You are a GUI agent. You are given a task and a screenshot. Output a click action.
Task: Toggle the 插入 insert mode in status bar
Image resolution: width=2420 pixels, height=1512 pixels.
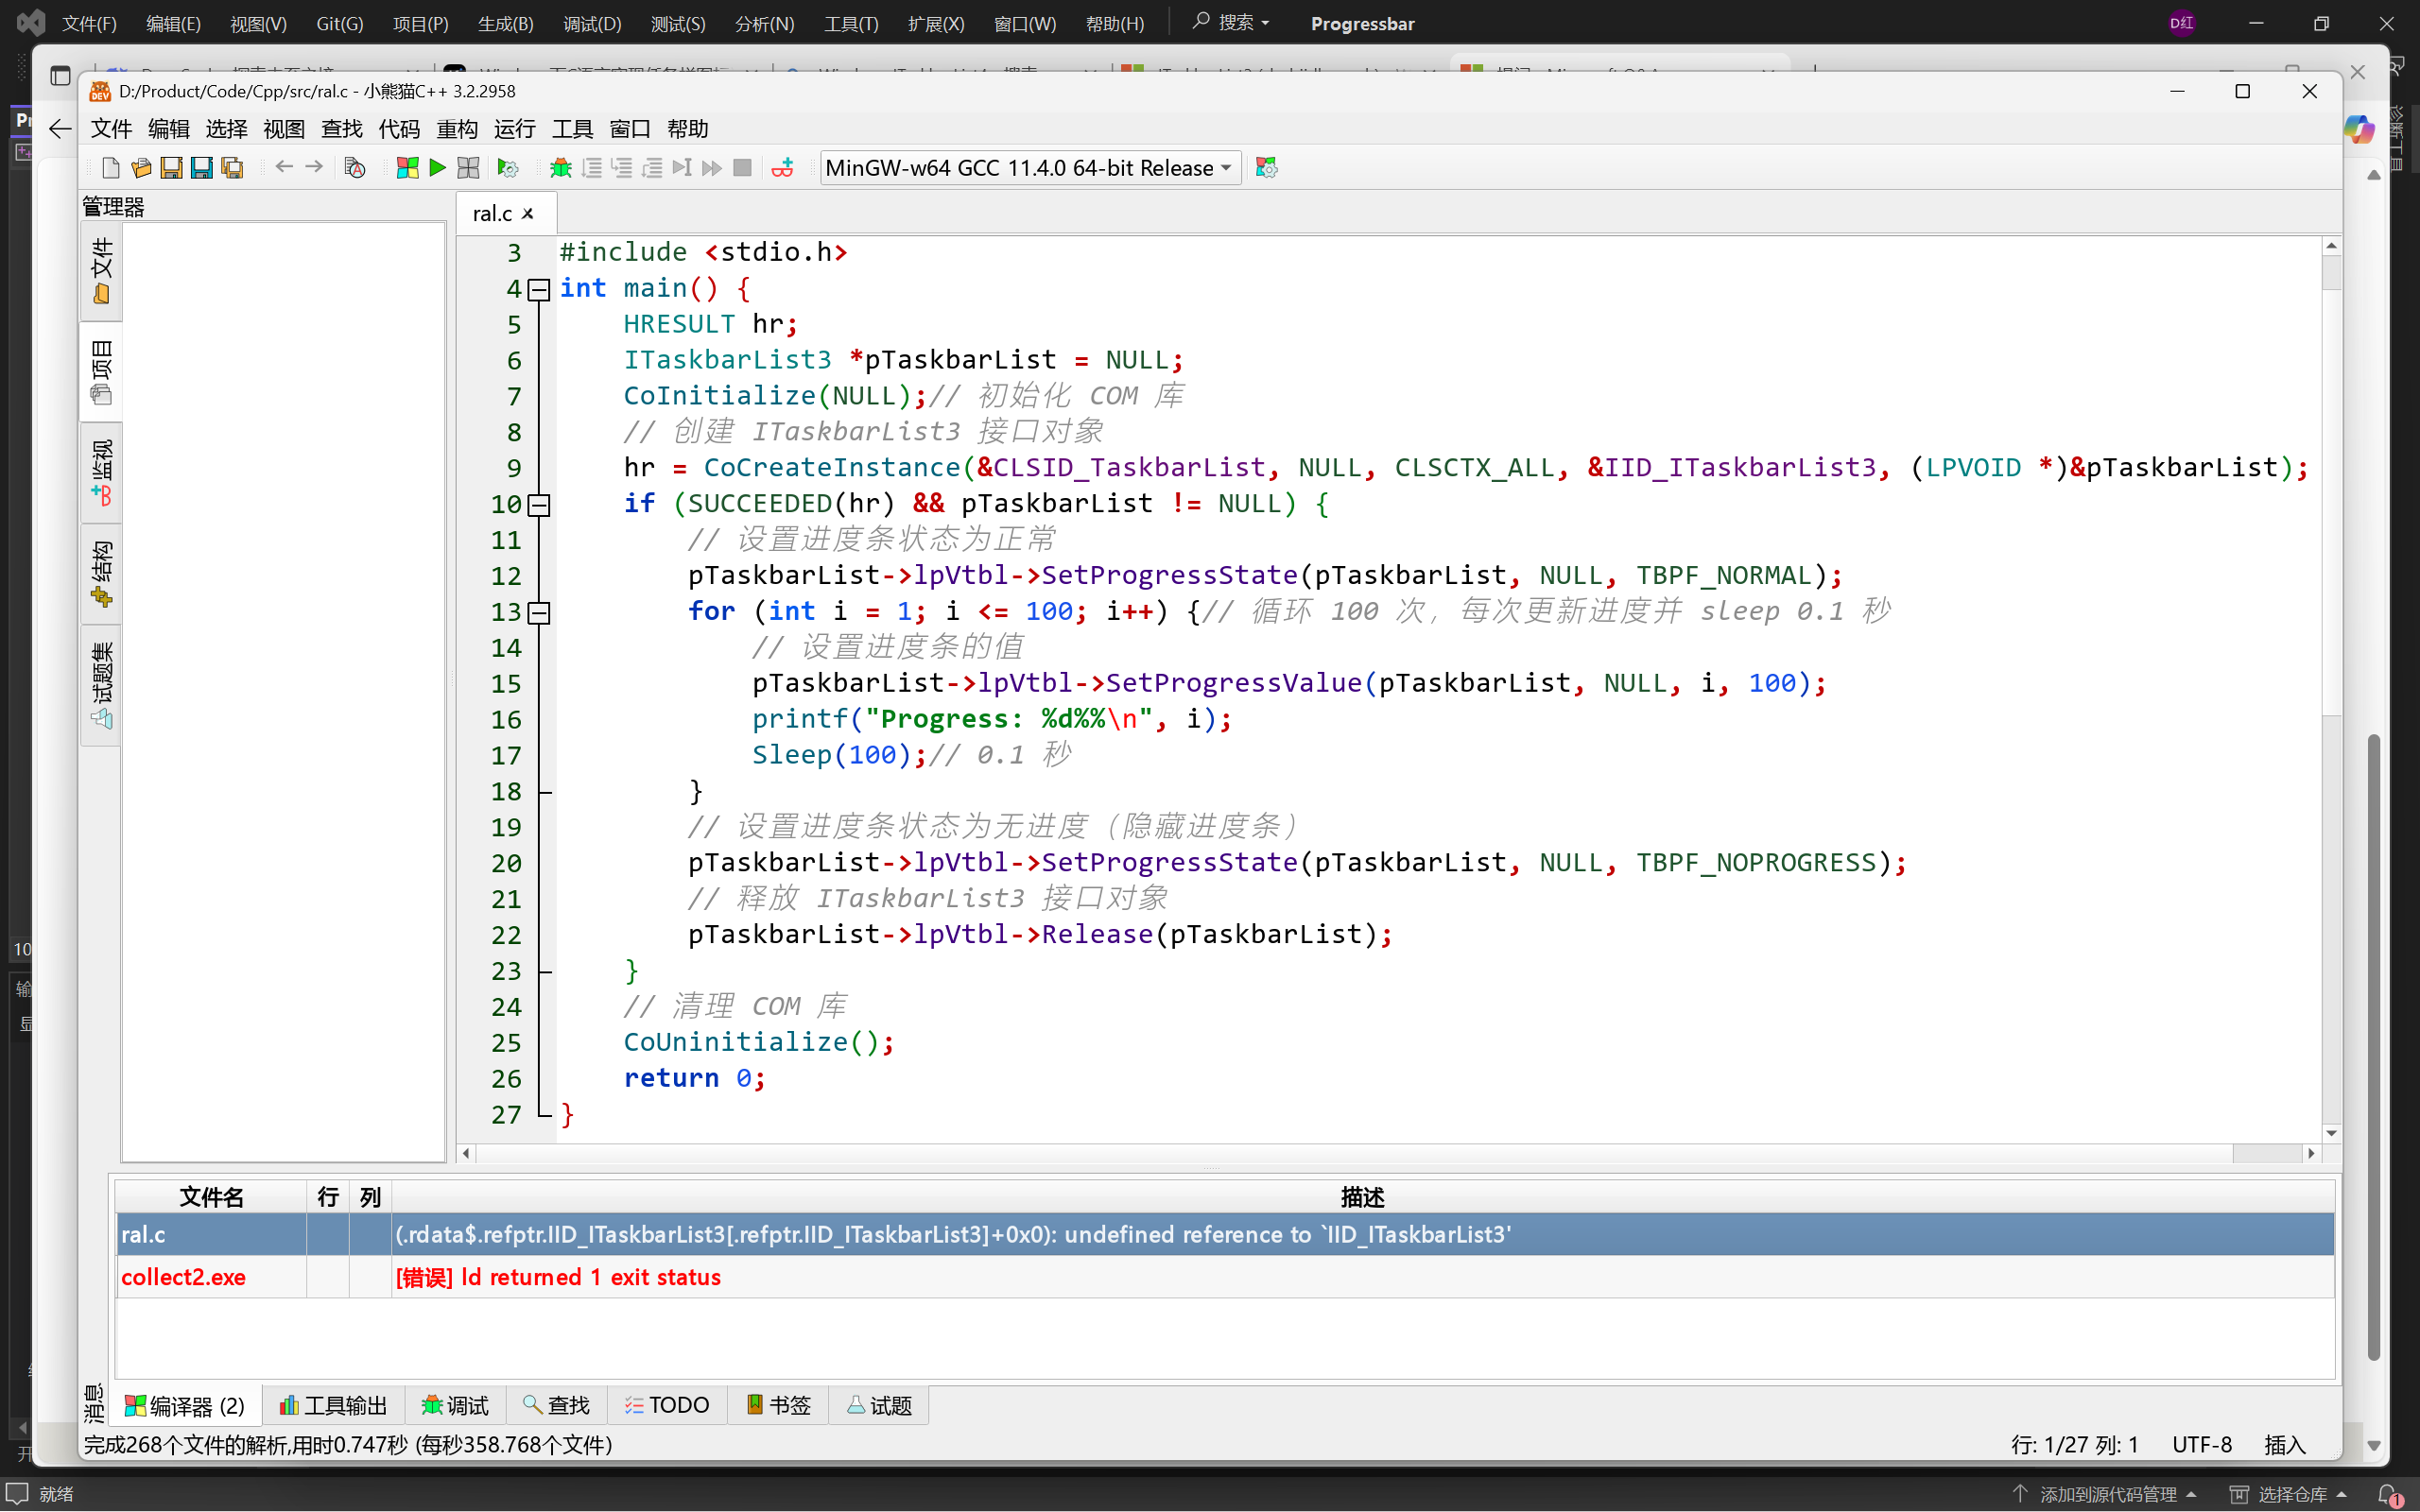coord(2285,1444)
